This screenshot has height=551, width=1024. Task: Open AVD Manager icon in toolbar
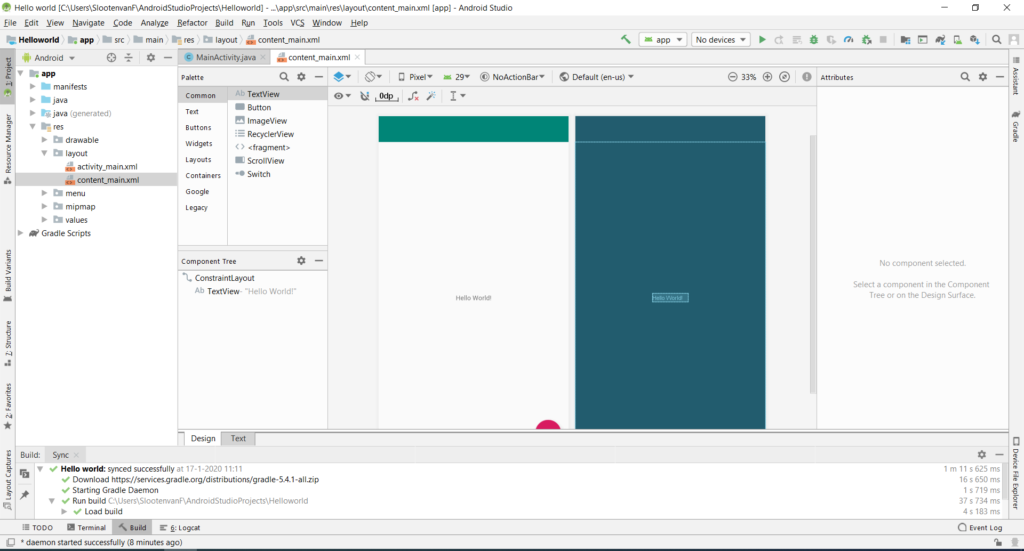click(x=957, y=40)
